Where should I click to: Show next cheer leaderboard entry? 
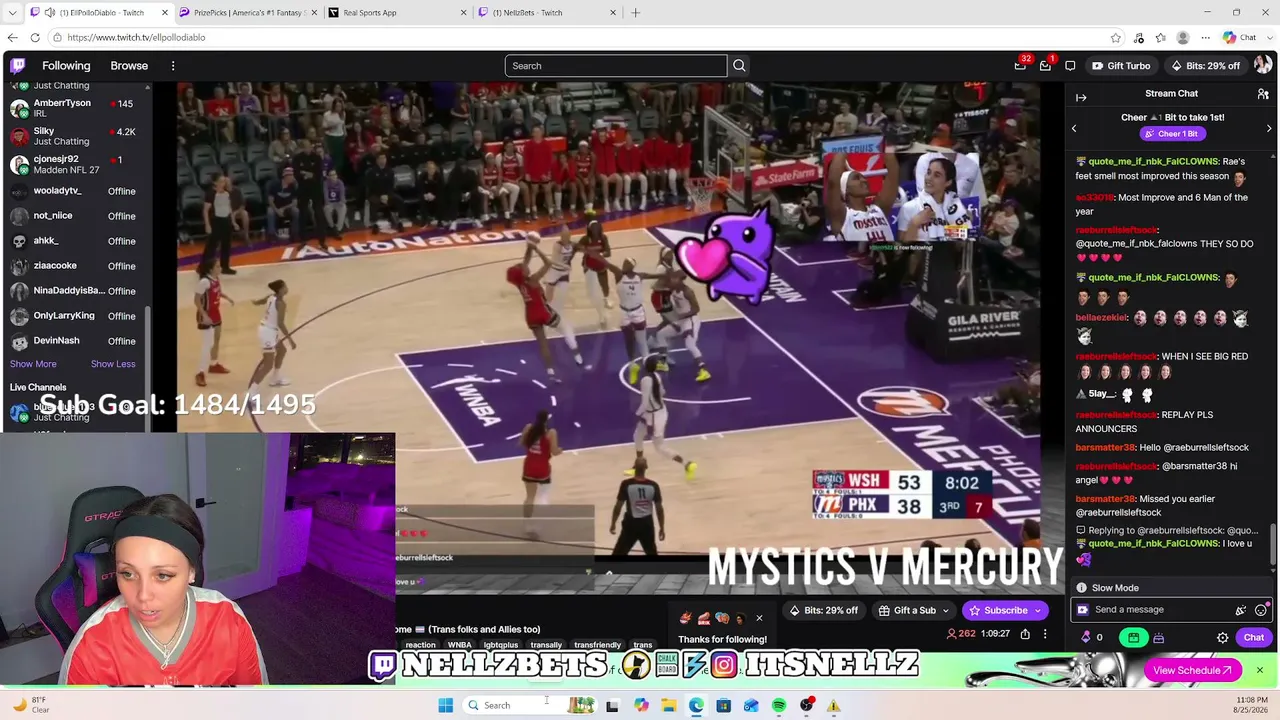[1269, 129]
